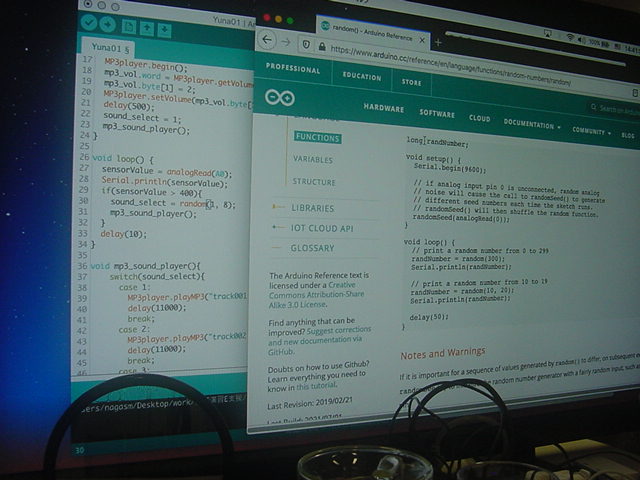Expand the DOCUMENTATION dropdown menu
The height and width of the screenshot is (480, 640).
pyautogui.click(x=531, y=124)
